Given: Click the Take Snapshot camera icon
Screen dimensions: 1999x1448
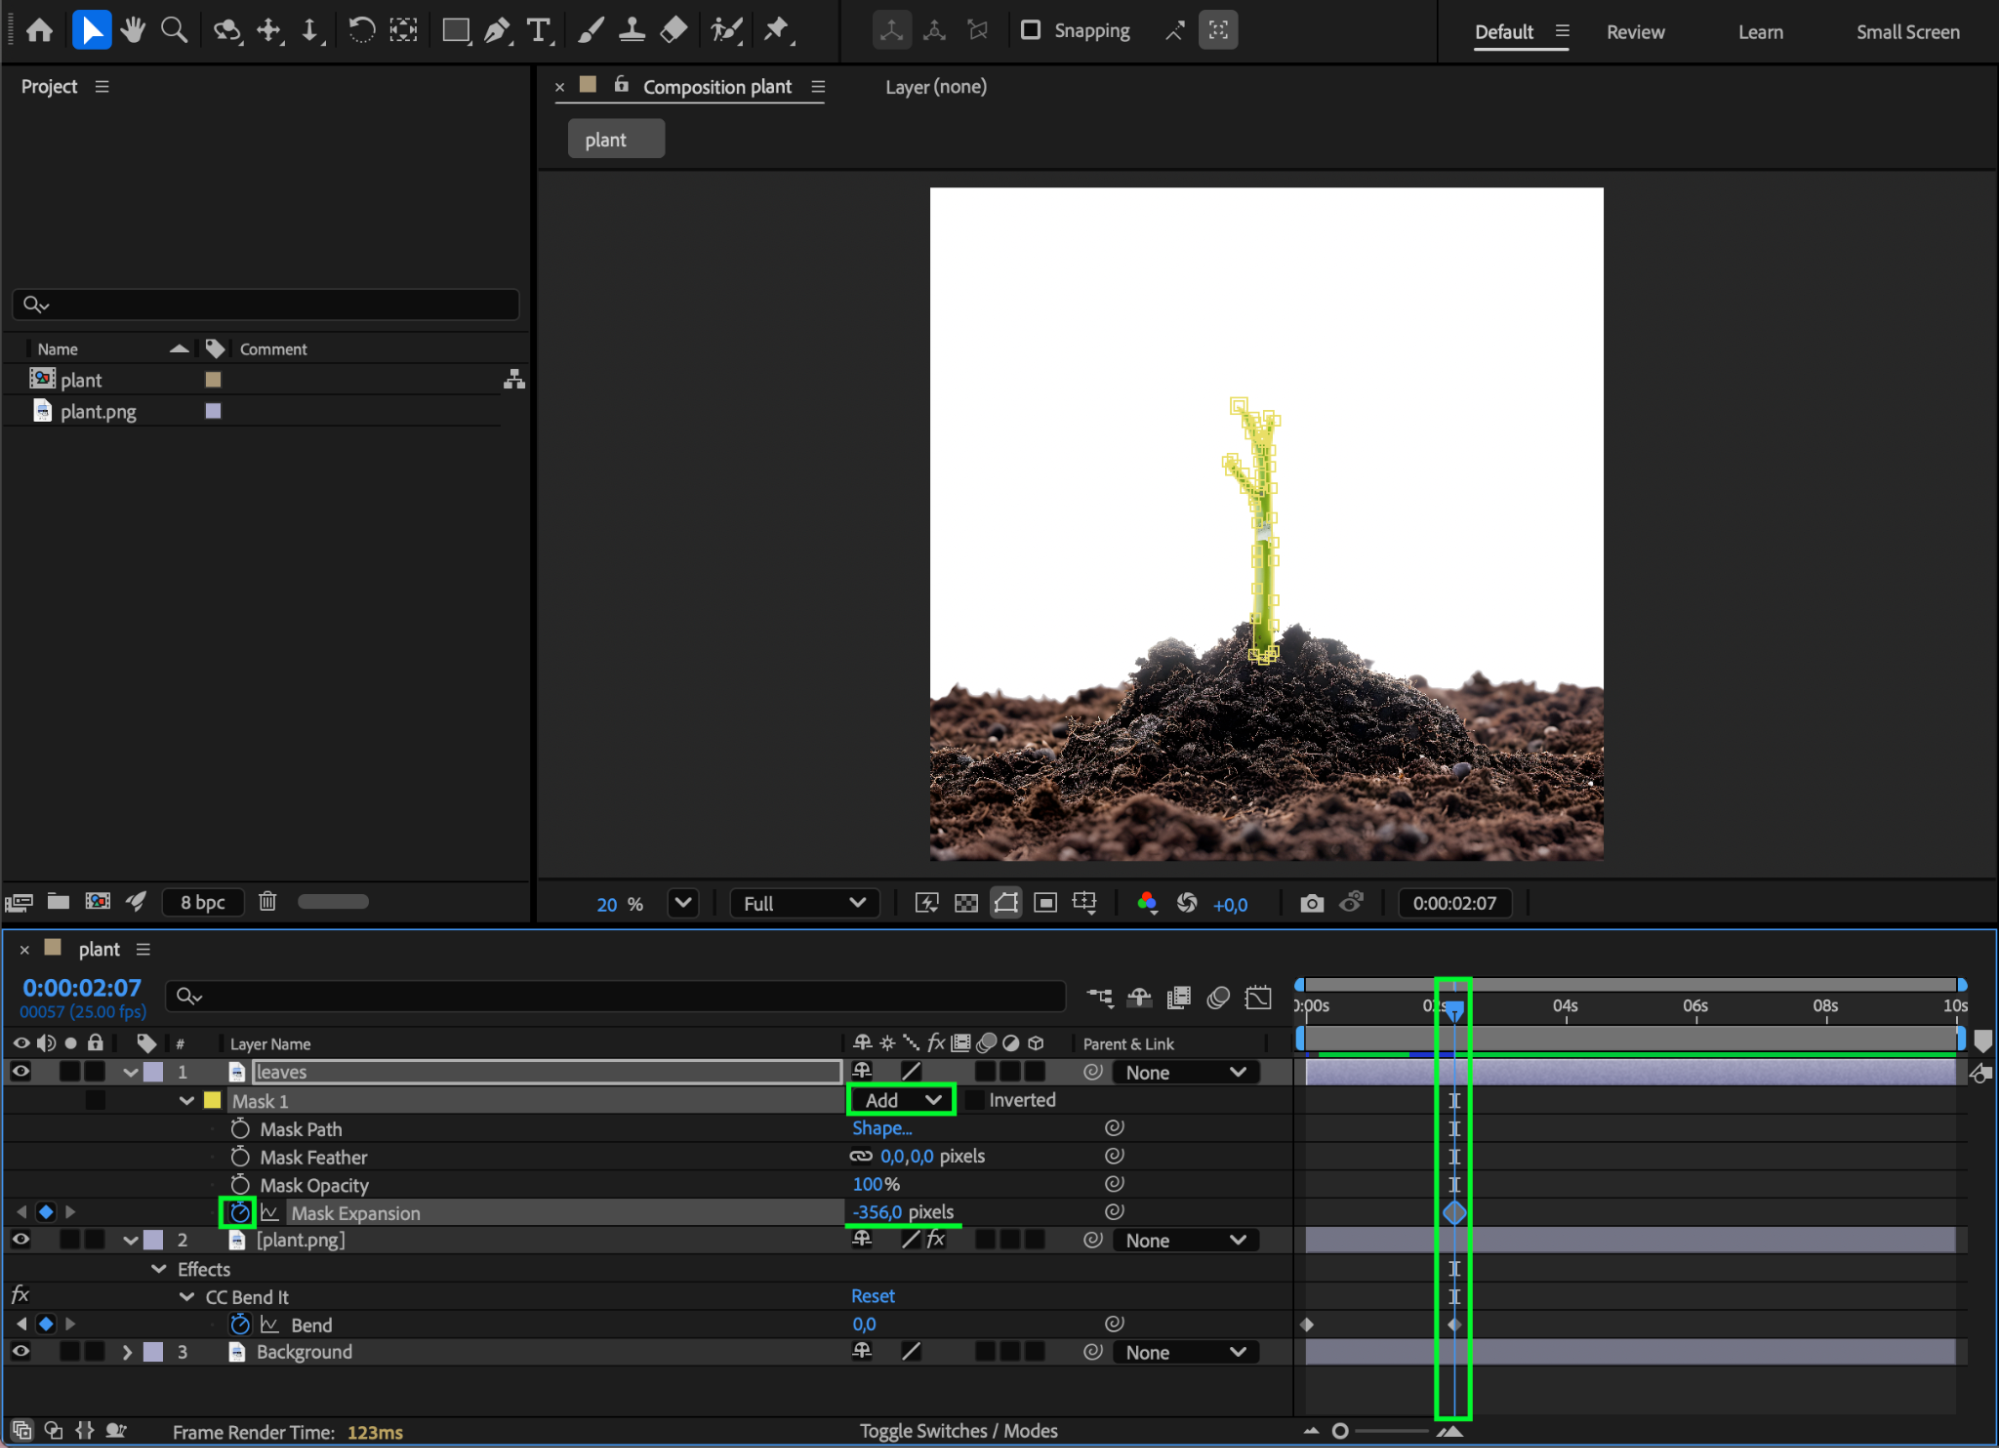Looking at the screenshot, I should [1311, 904].
